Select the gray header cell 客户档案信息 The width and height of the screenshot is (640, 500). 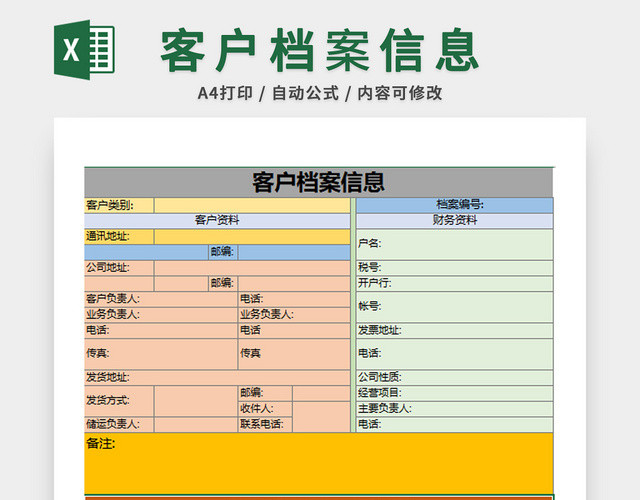(319, 182)
